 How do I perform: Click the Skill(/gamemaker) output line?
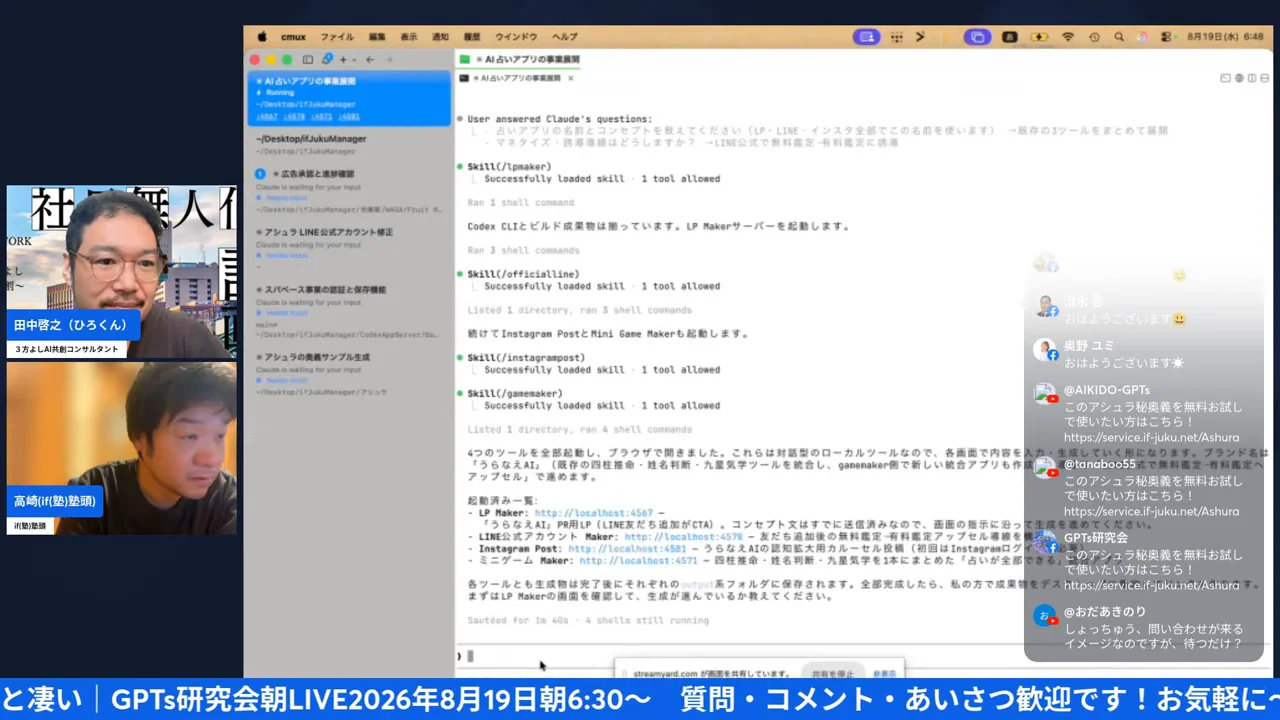pos(514,394)
